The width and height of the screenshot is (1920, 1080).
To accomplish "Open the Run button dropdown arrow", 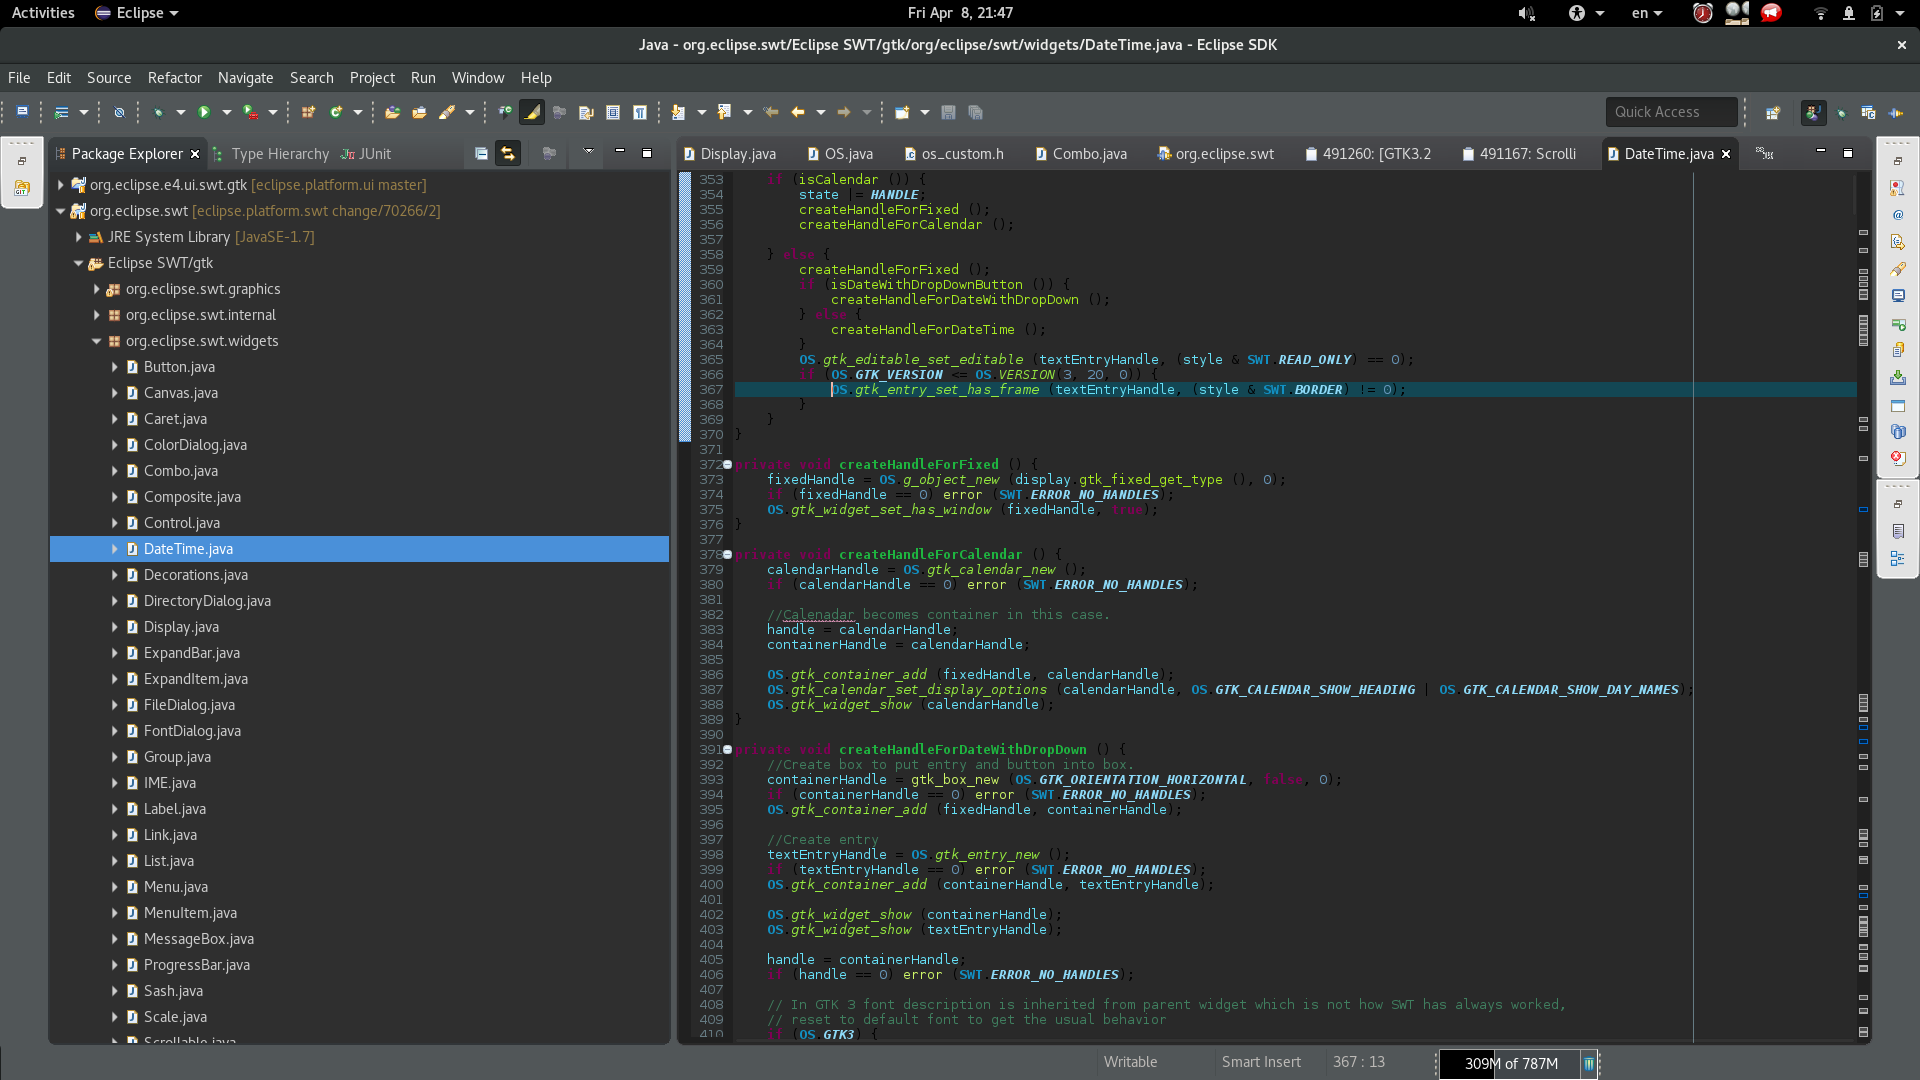I will pos(226,112).
